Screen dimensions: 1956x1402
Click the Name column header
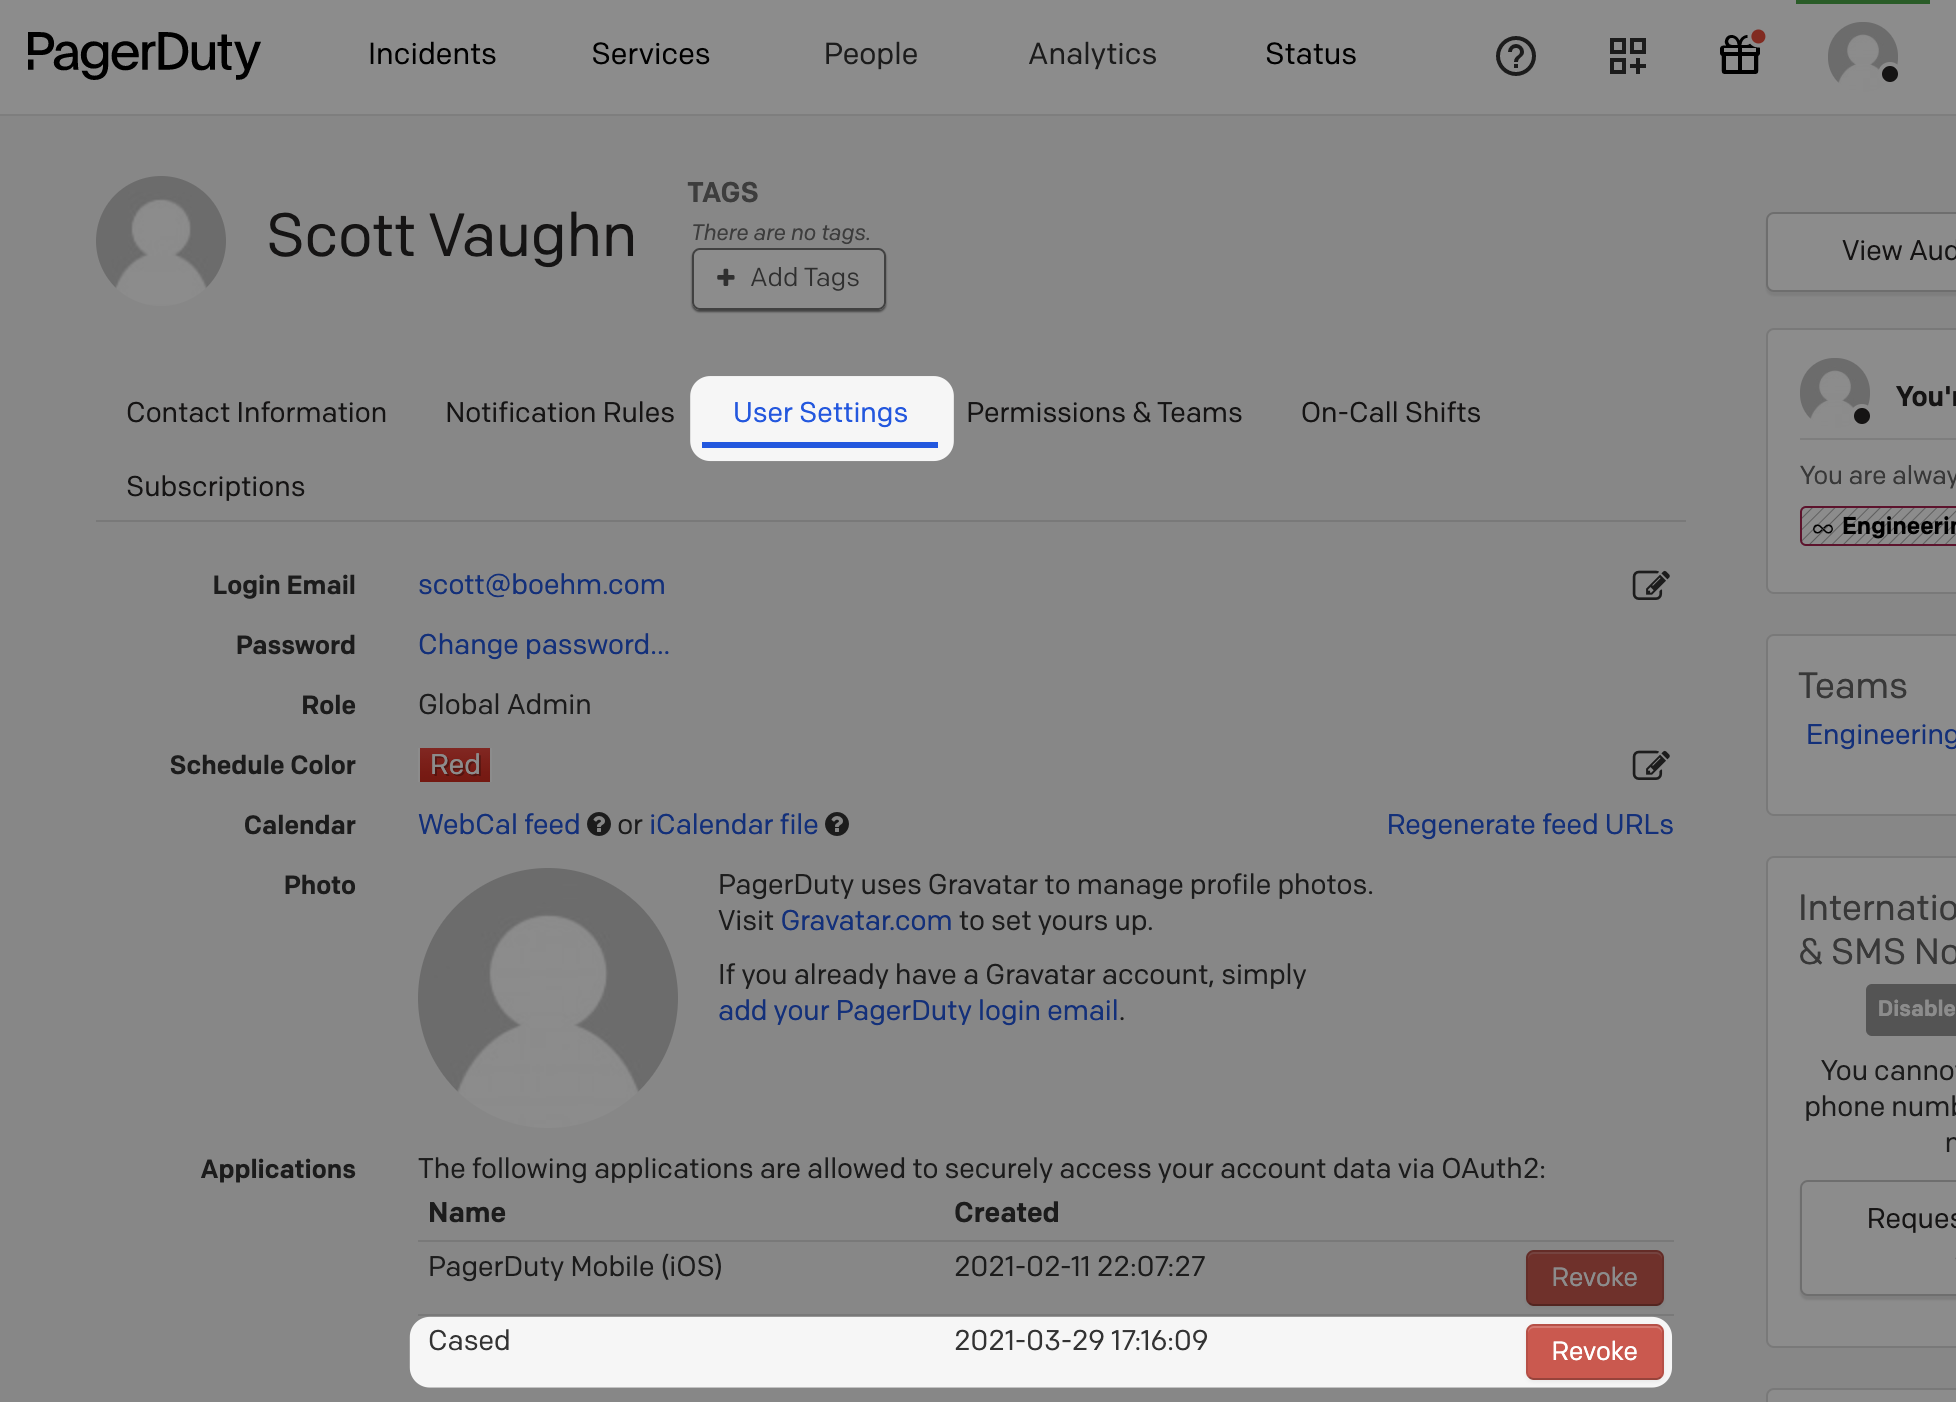click(467, 1212)
